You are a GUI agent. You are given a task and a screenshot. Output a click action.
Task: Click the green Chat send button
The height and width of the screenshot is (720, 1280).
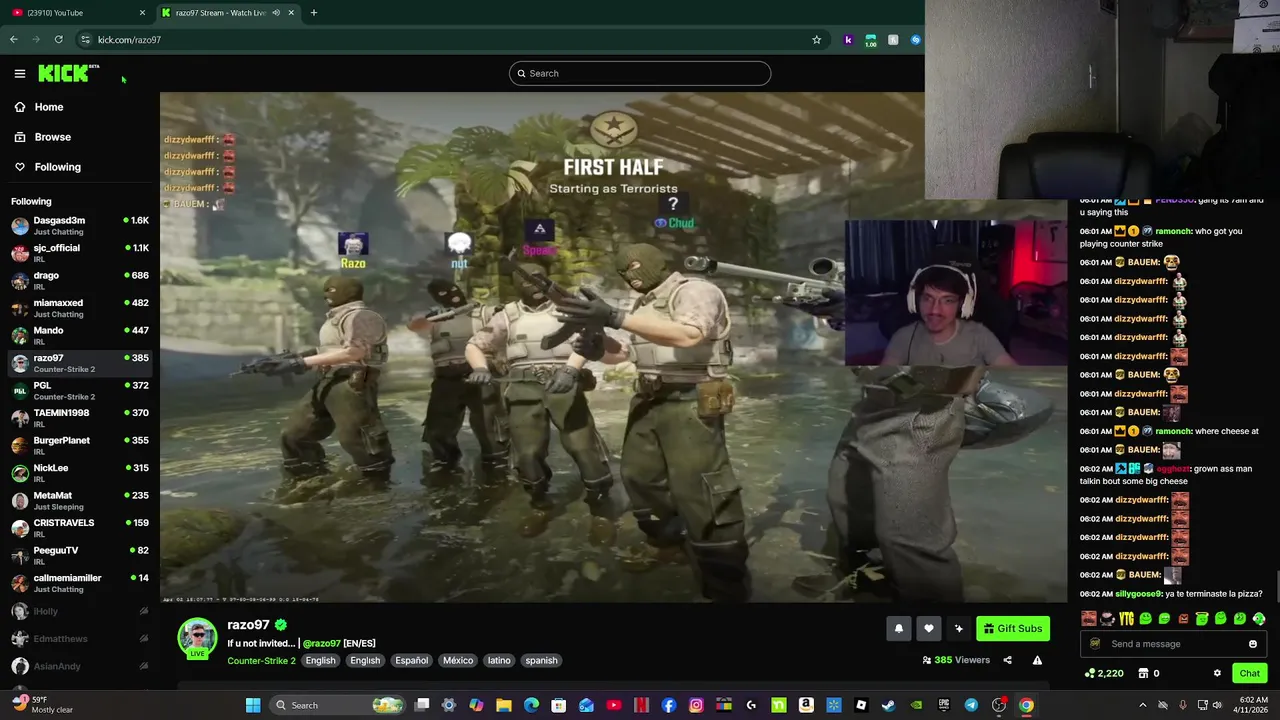tap(1249, 673)
